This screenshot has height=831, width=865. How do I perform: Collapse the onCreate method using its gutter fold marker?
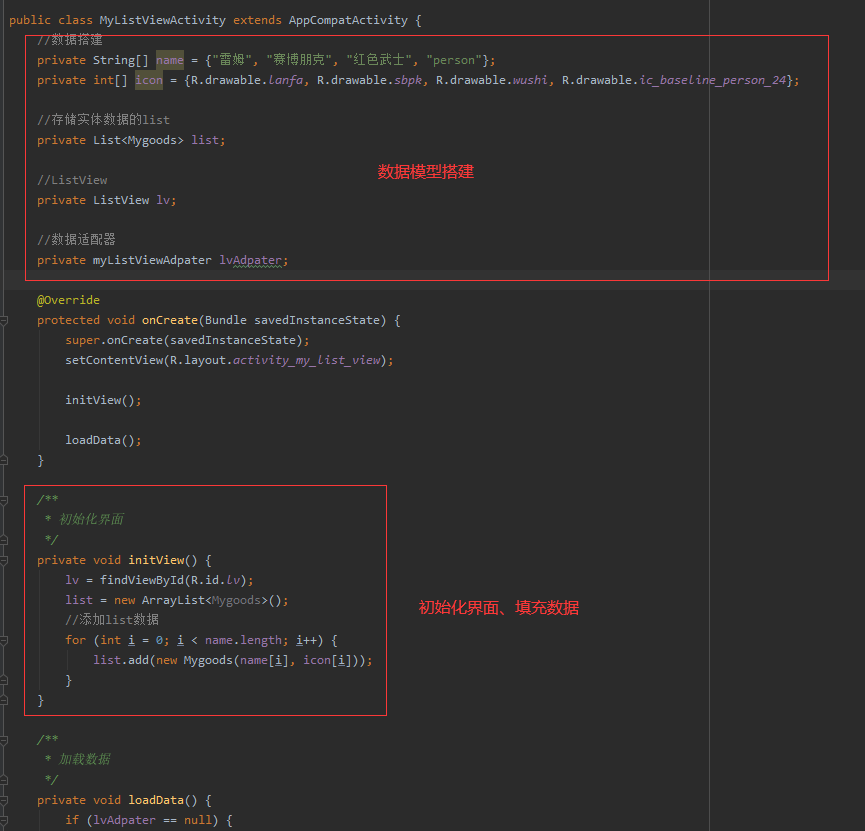click(x=4, y=320)
